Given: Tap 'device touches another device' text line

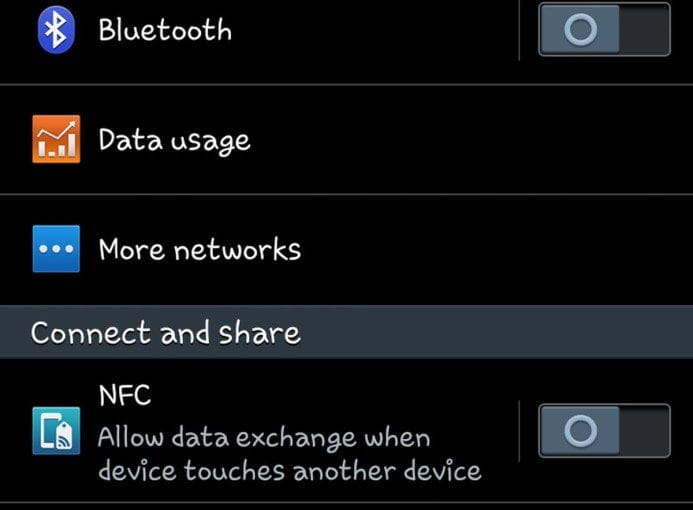Looking at the screenshot, I should point(289,470).
